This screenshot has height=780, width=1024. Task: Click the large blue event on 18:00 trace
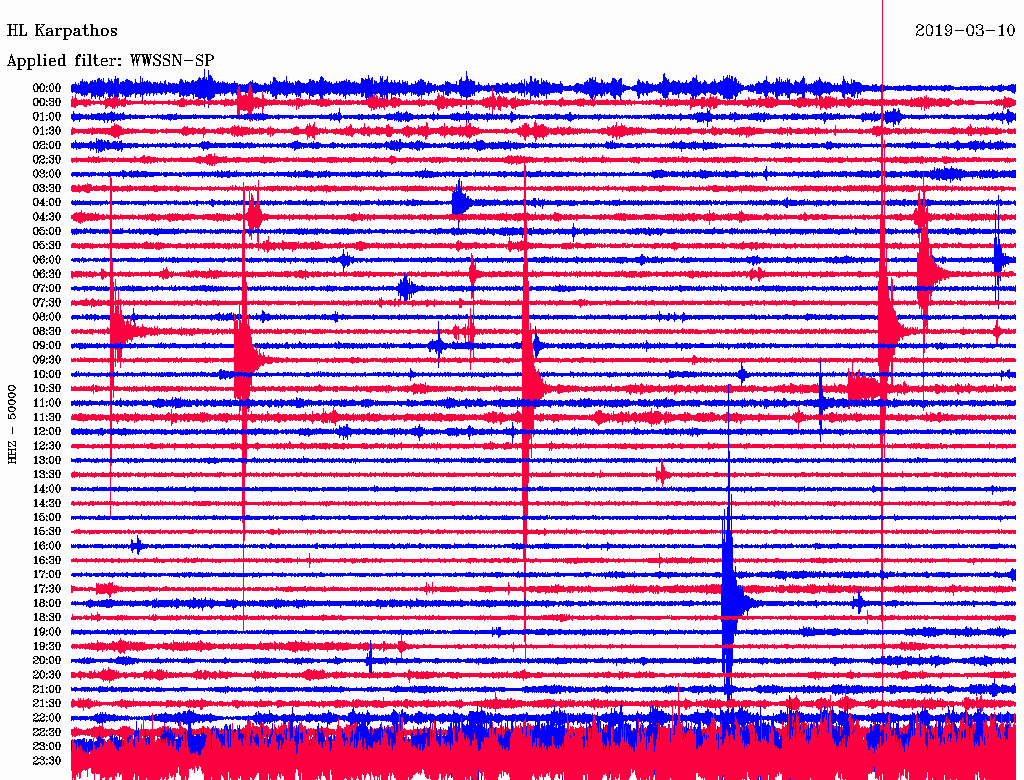point(731,602)
